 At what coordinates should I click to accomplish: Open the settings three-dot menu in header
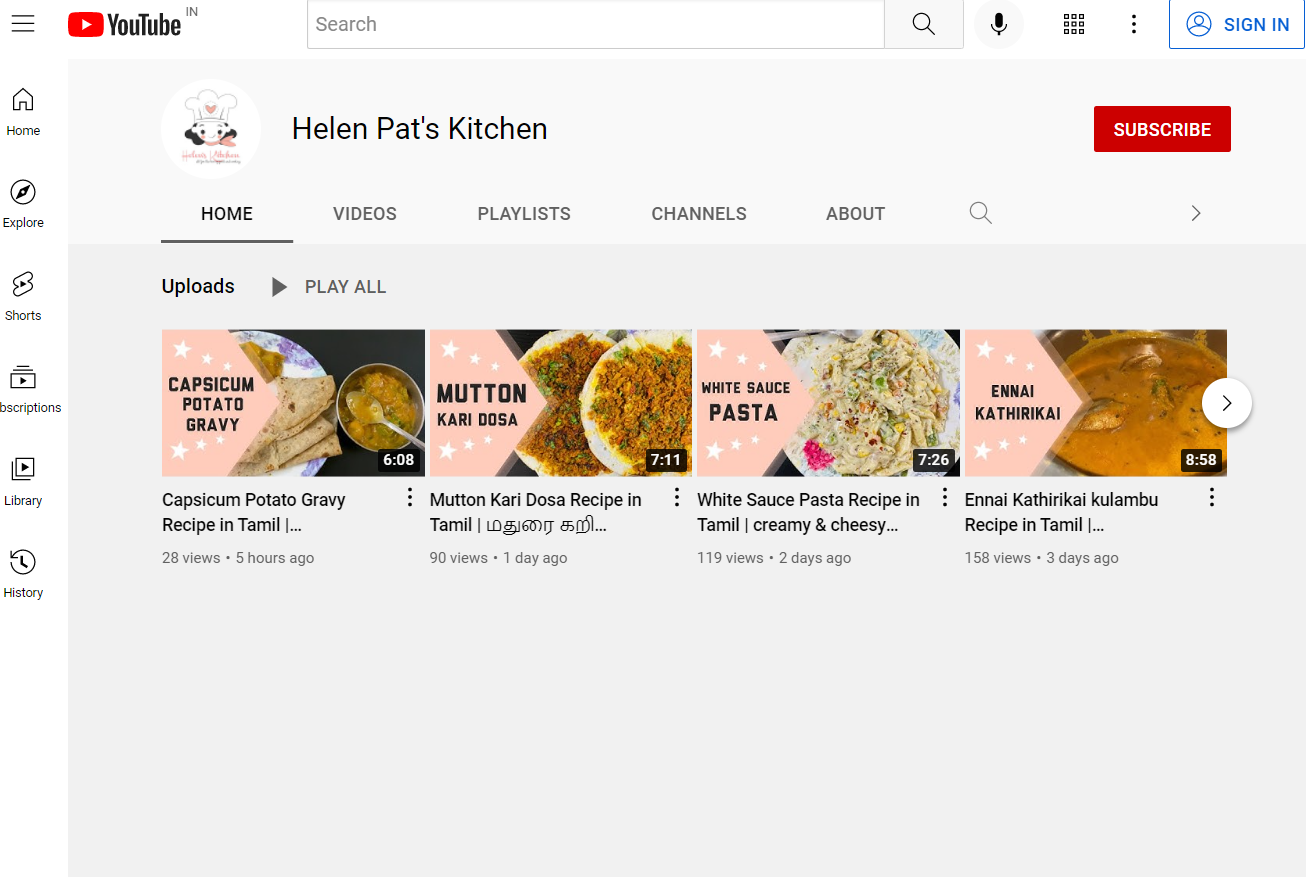[1133, 24]
